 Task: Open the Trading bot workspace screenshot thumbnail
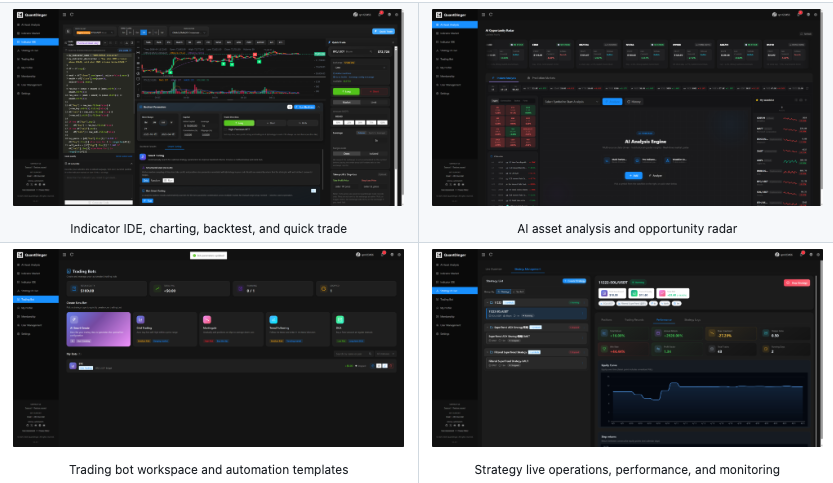(x=208, y=348)
